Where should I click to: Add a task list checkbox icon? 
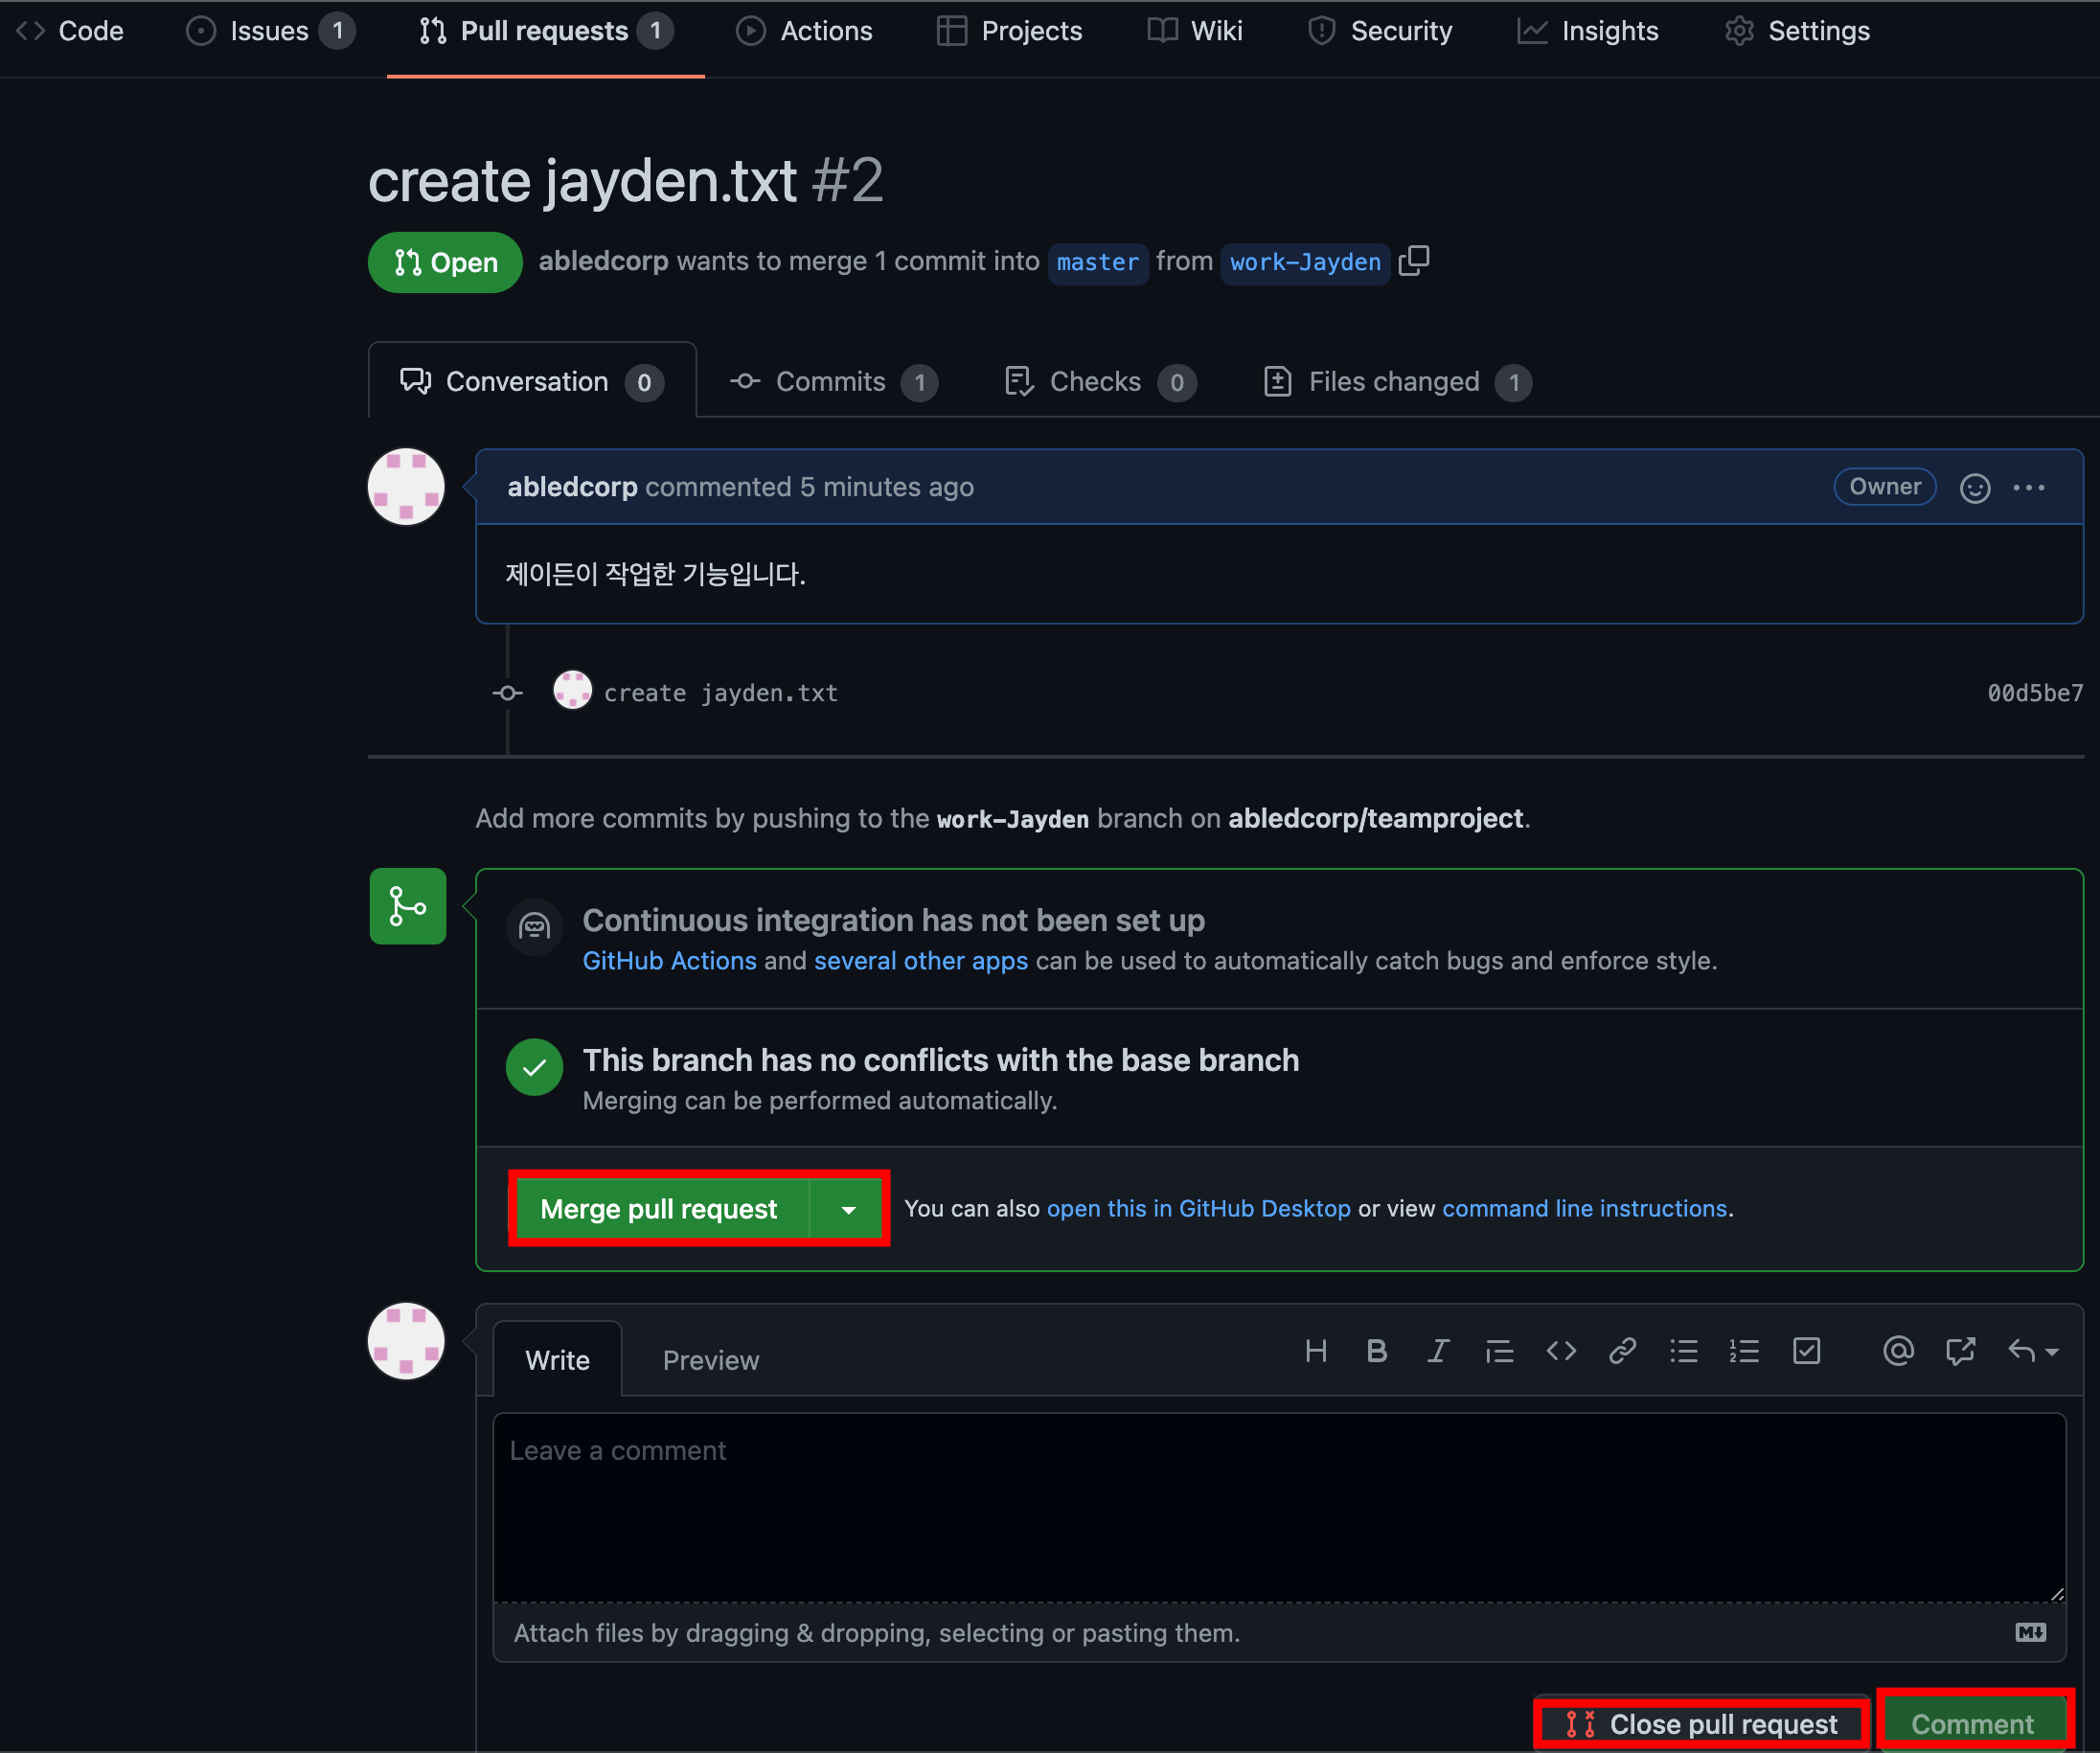(1807, 1352)
